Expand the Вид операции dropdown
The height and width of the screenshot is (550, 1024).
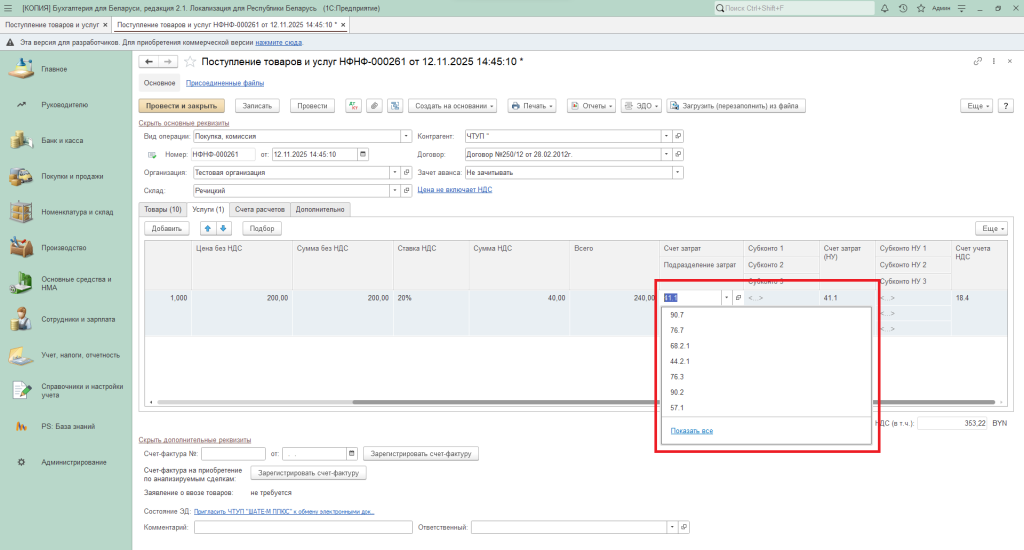coord(406,136)
